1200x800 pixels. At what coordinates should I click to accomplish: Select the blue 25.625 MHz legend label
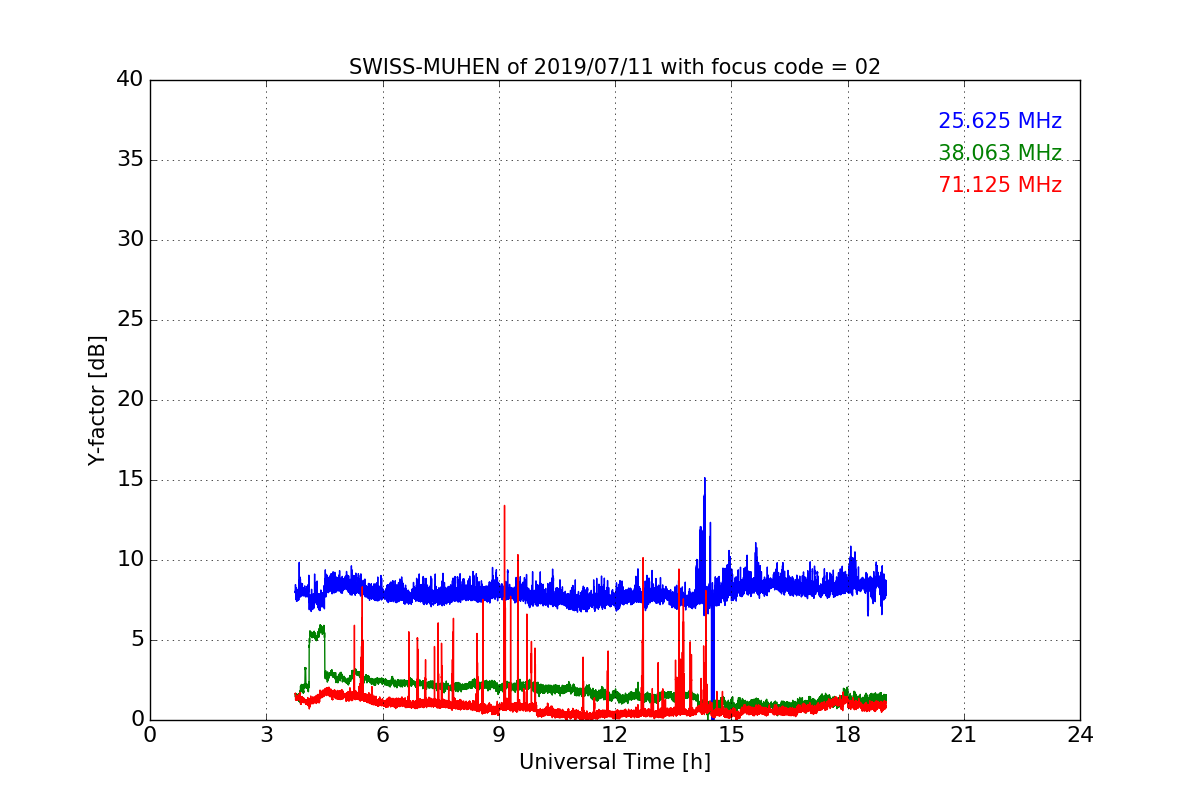(x=1000, y=121)
